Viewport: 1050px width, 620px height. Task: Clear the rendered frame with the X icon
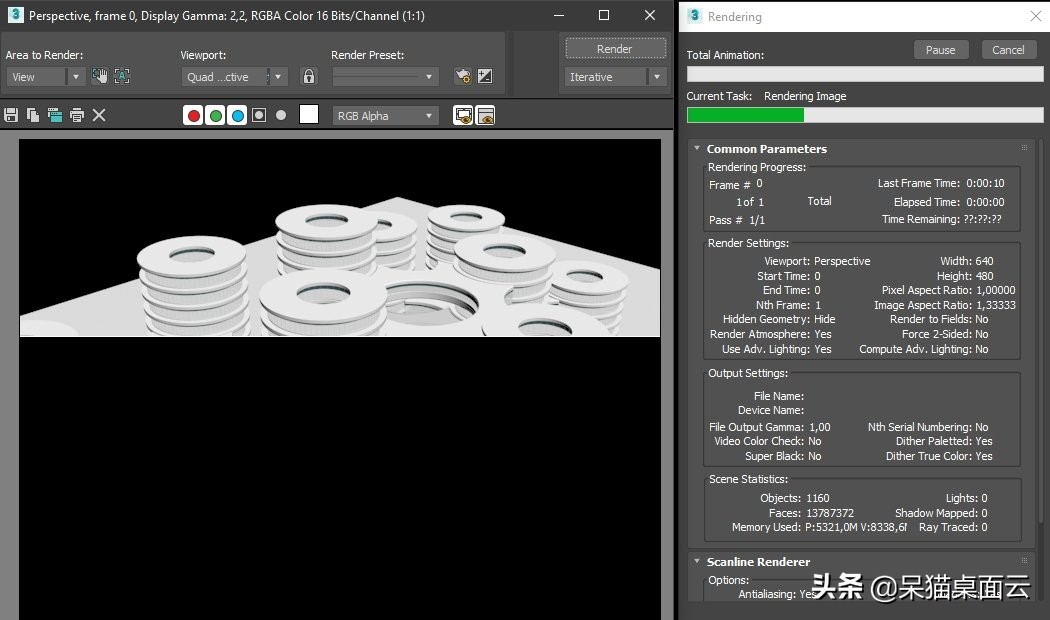pos(99,115)
